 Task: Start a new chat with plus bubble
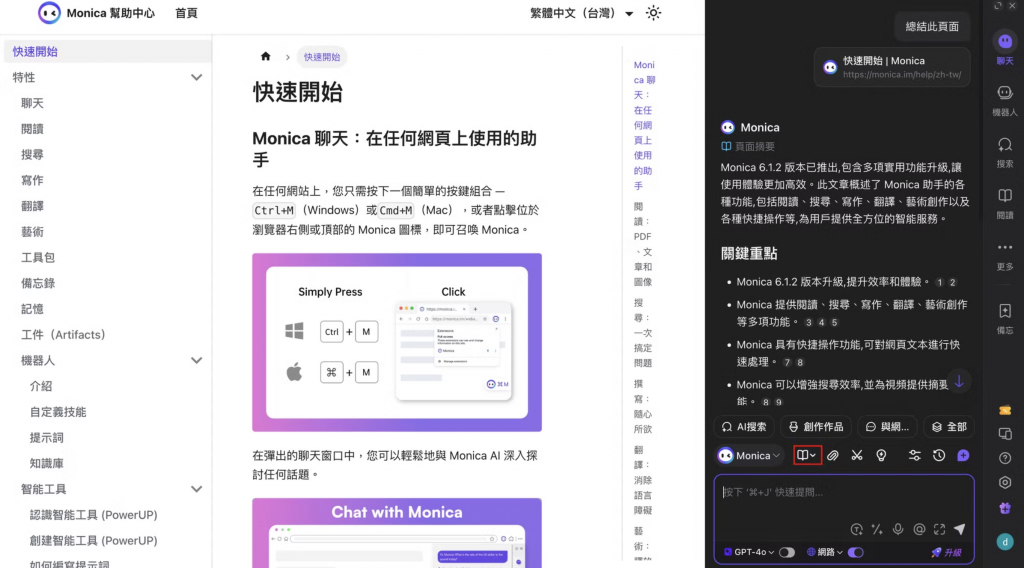point(963,456)
